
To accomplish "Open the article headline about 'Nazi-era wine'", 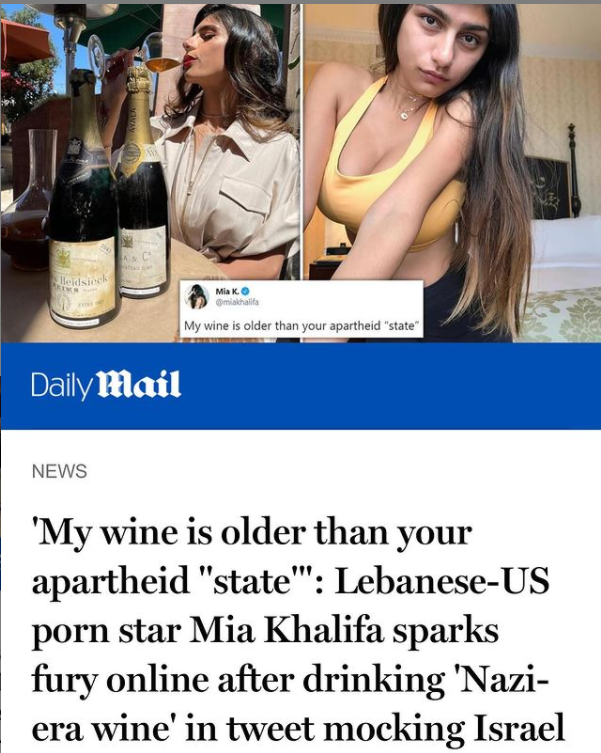I will pos(298,631).
